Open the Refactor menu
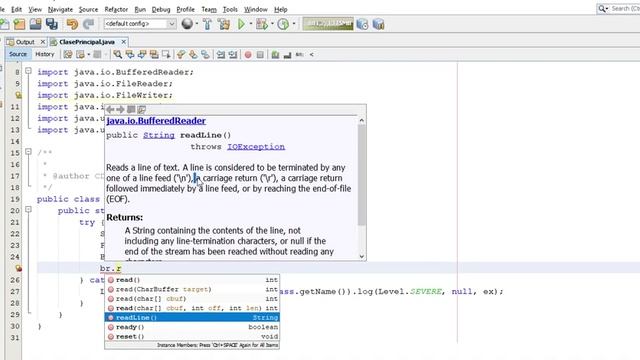The width and height of the screenshot is (640, 360). (x=116, y=9)
